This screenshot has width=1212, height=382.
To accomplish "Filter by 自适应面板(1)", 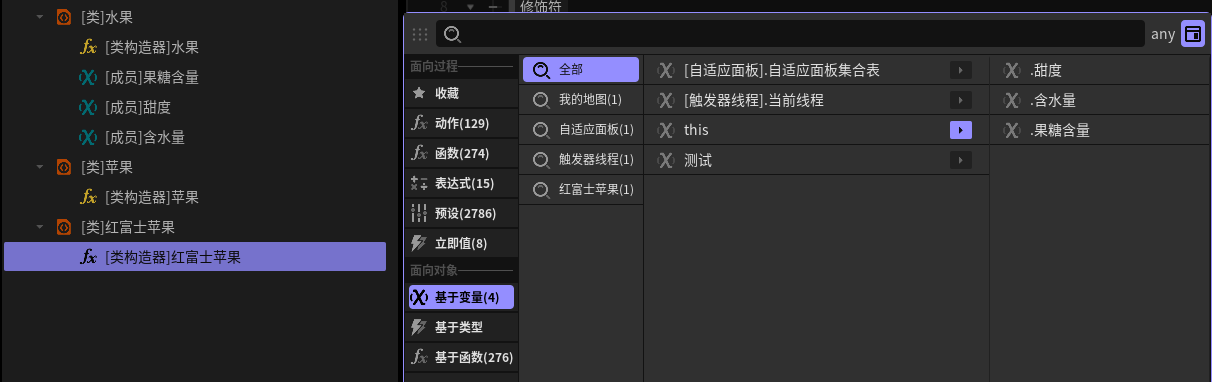I will (x=581, y=130).
